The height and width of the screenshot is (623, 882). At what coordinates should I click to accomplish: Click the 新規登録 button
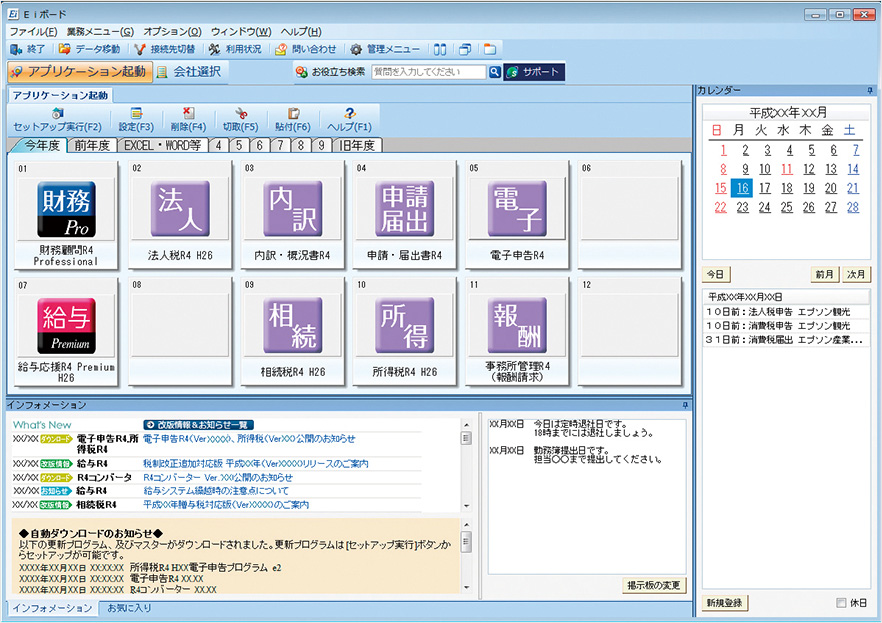[725, 603]
